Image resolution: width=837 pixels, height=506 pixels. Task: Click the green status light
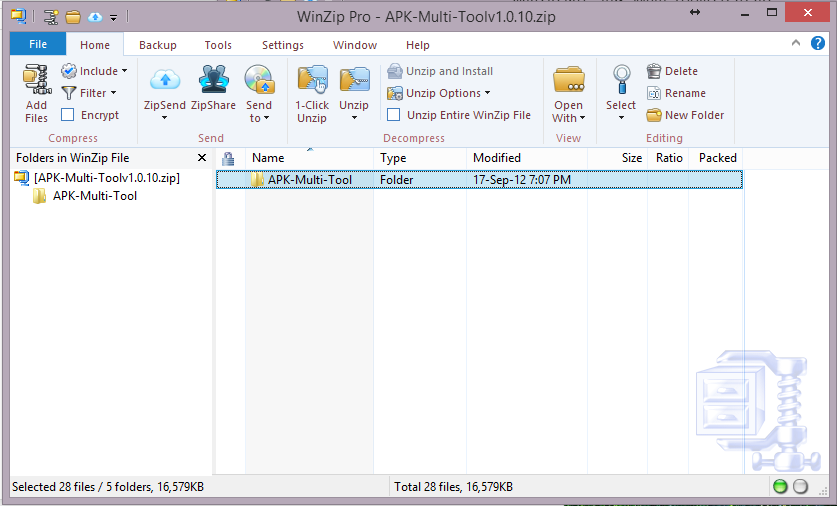coord(780,486)
